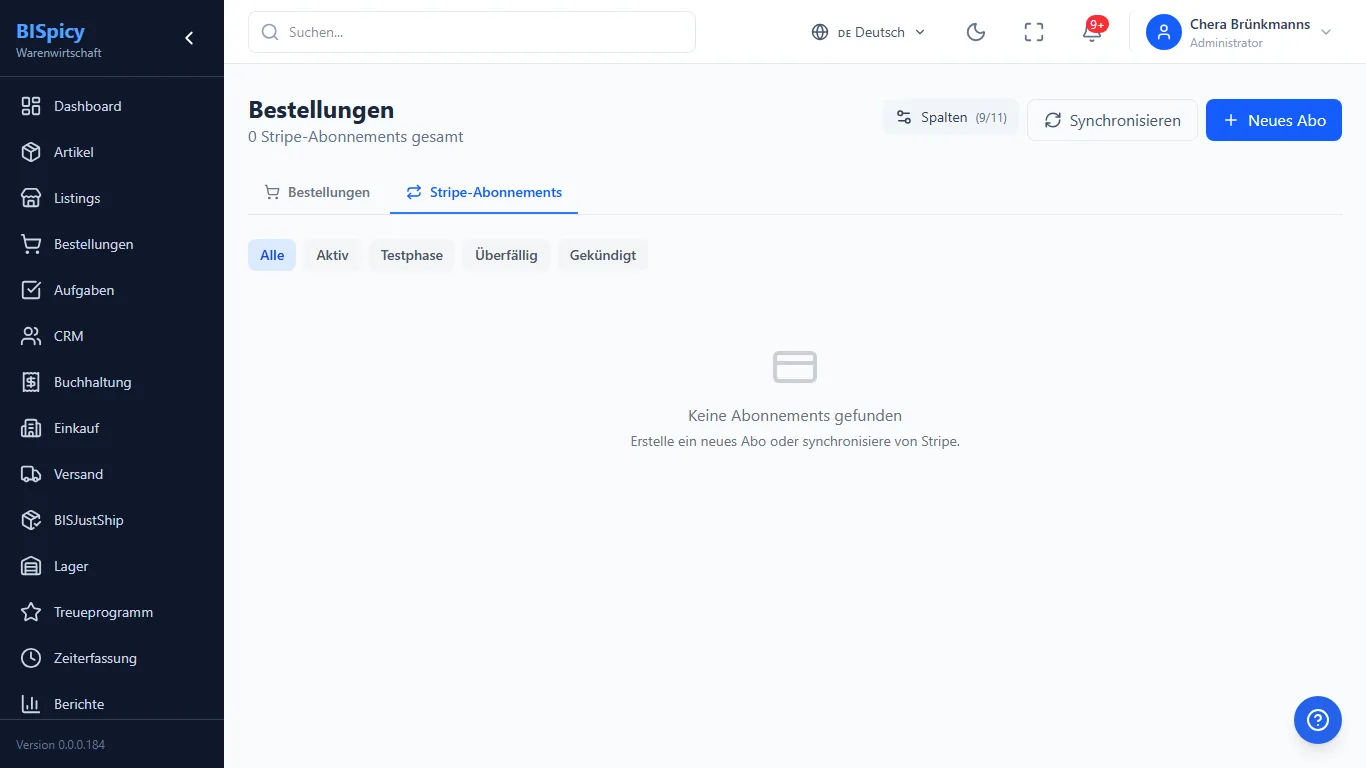Click the sidebar Bestellungen cart icon

pos(31,244)
